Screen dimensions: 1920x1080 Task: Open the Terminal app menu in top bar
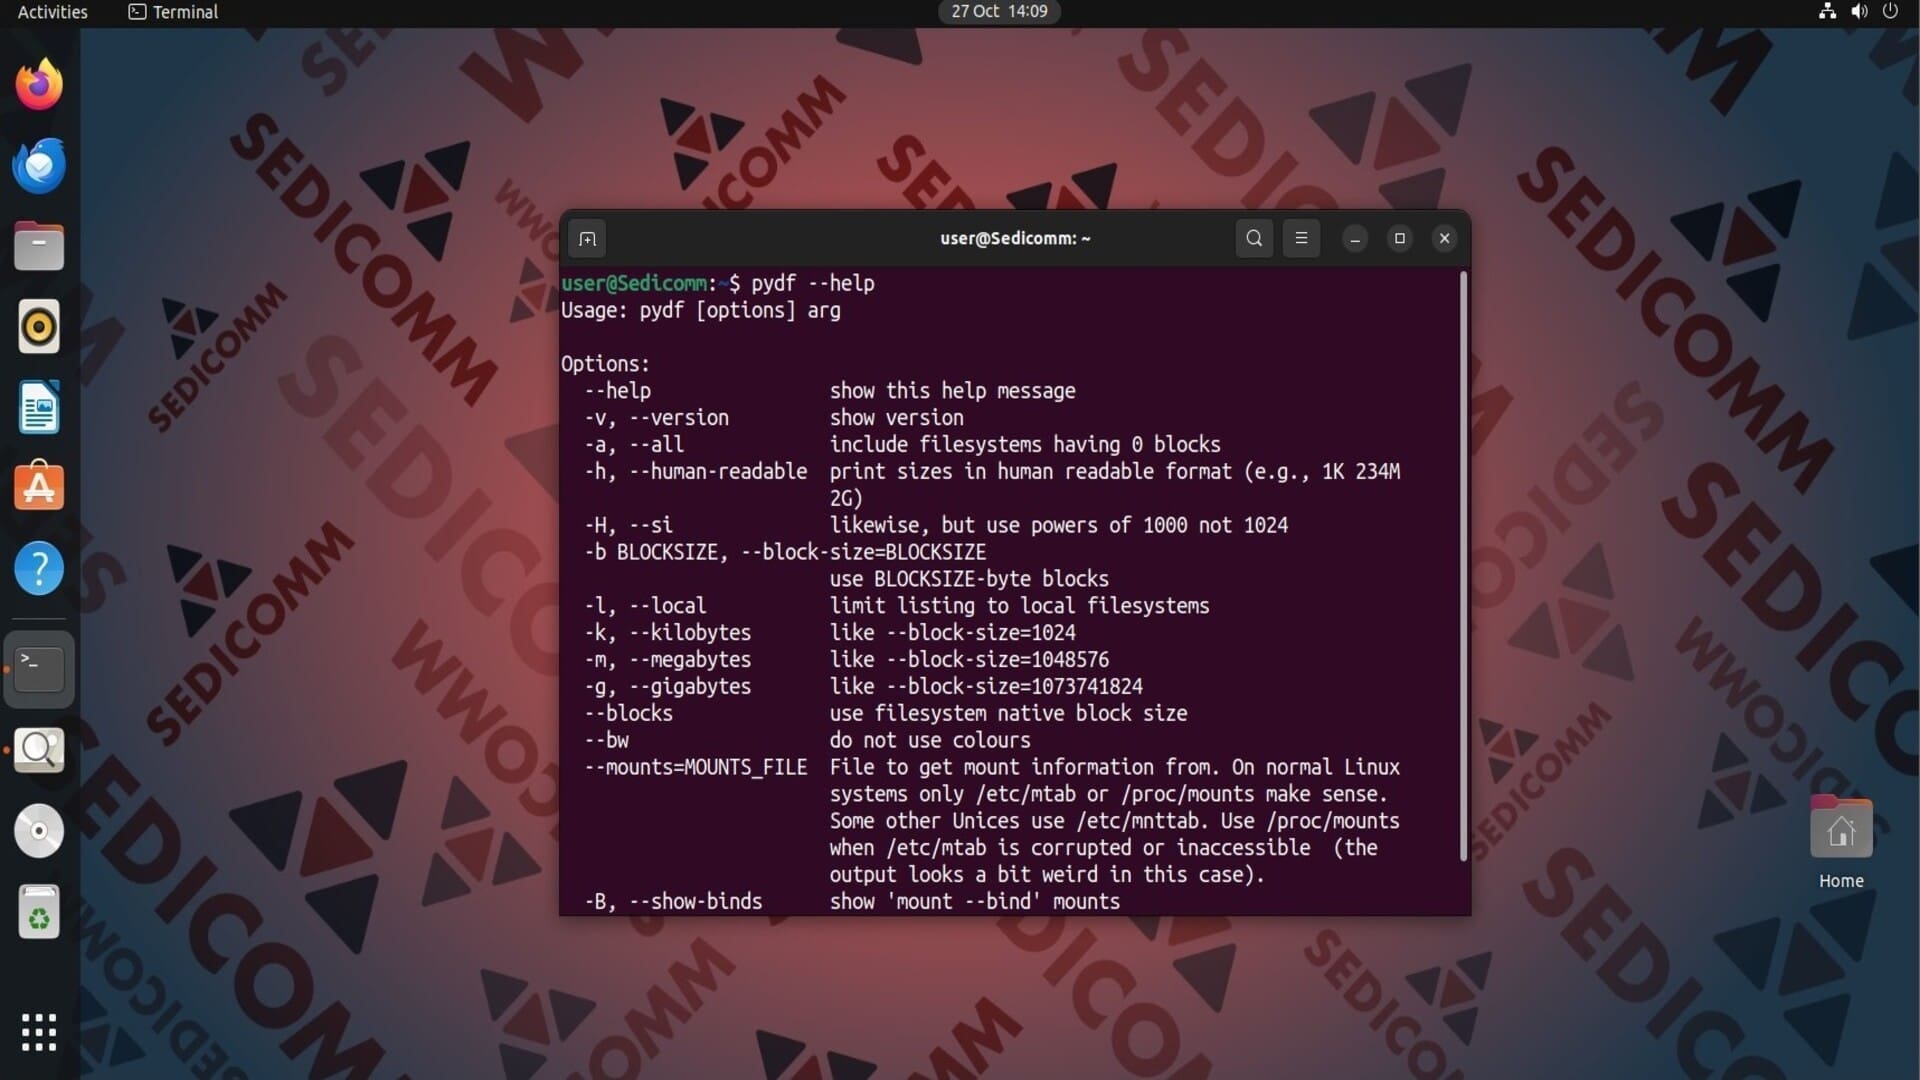pyautogui.click(x=173, y=12)
